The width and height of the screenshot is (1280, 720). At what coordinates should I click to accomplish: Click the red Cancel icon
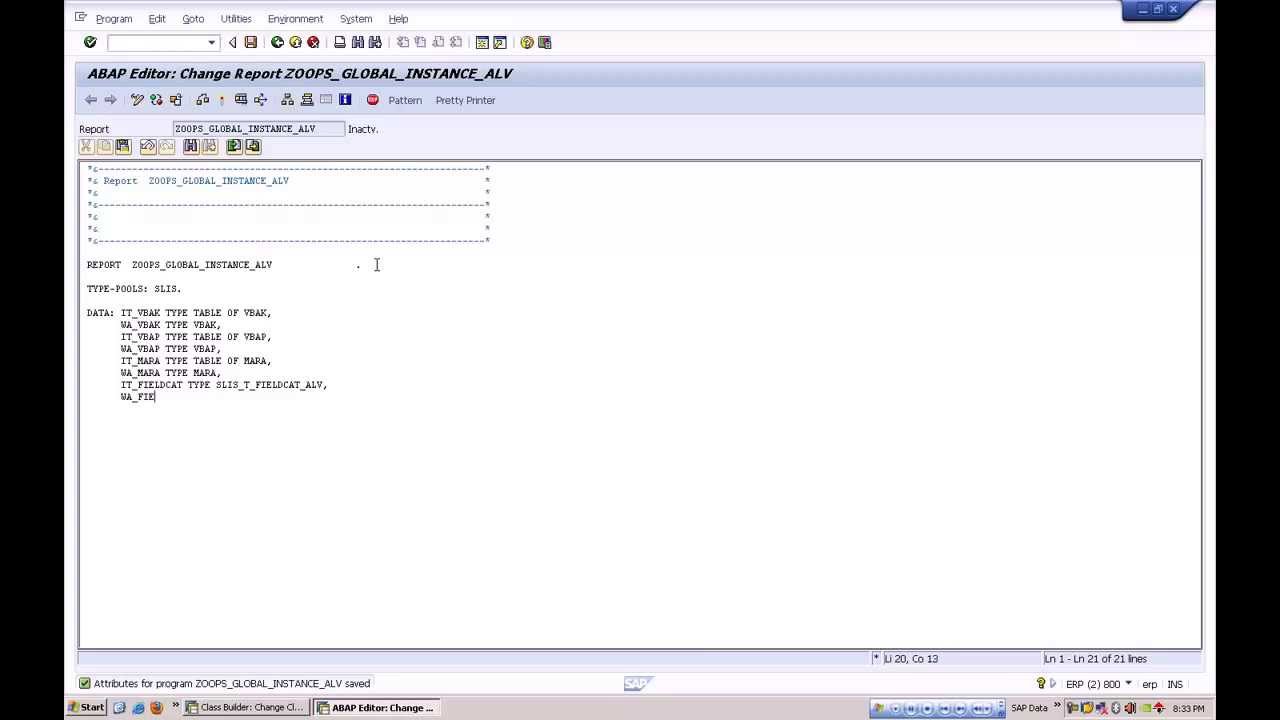click(x=313, y=42)
